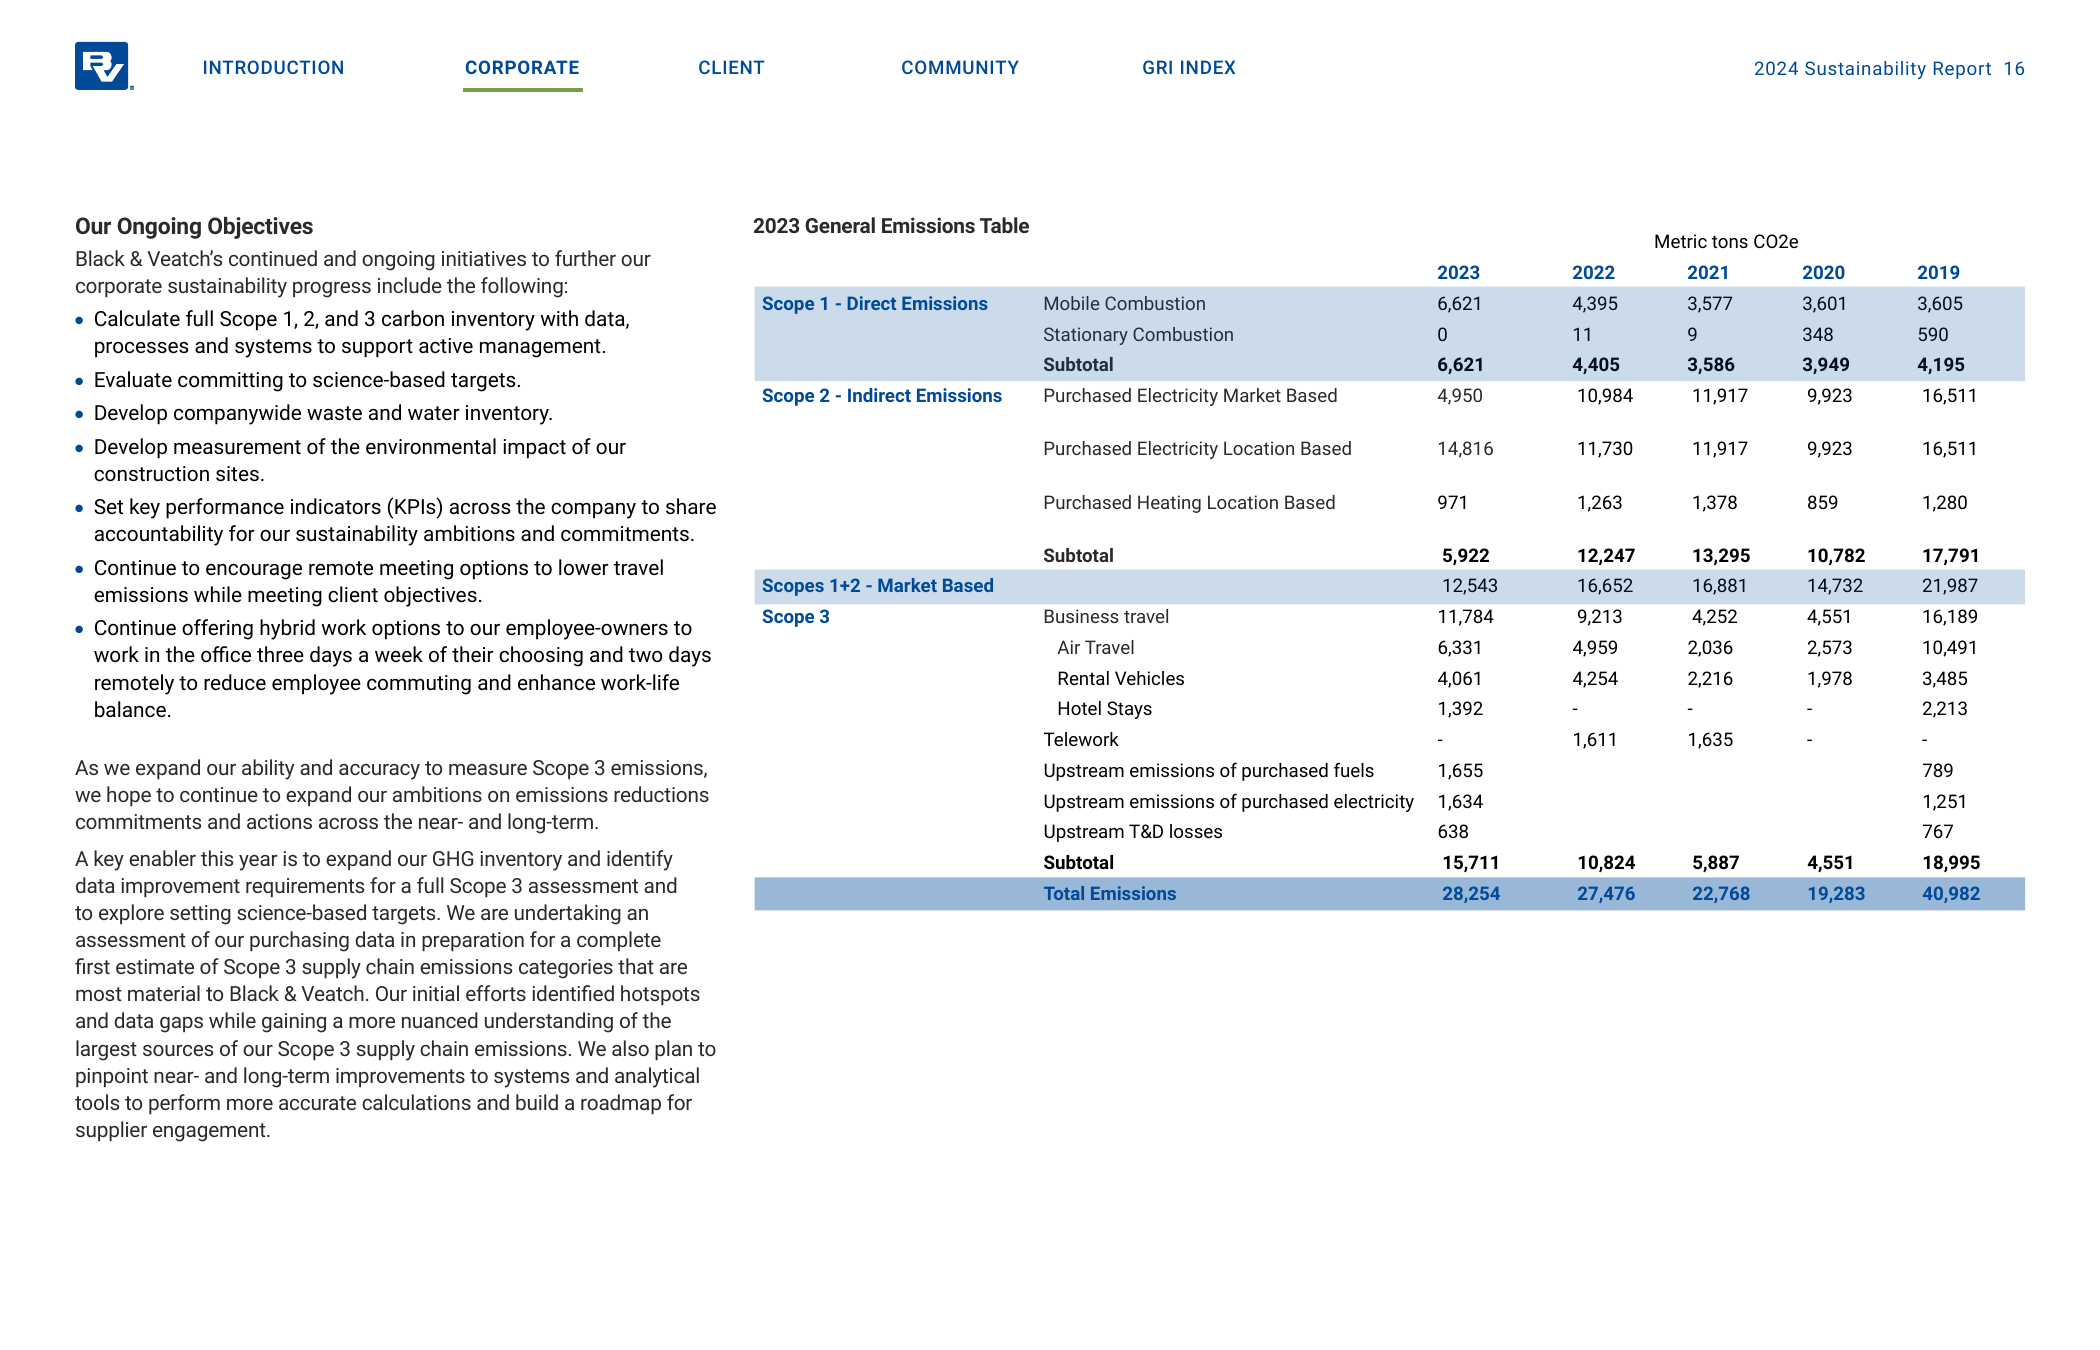Image resolution: width=2100 pixels, height=1350 pixels.
Task: Click the Black & Veatch logo icon
Action: point(103,66)
